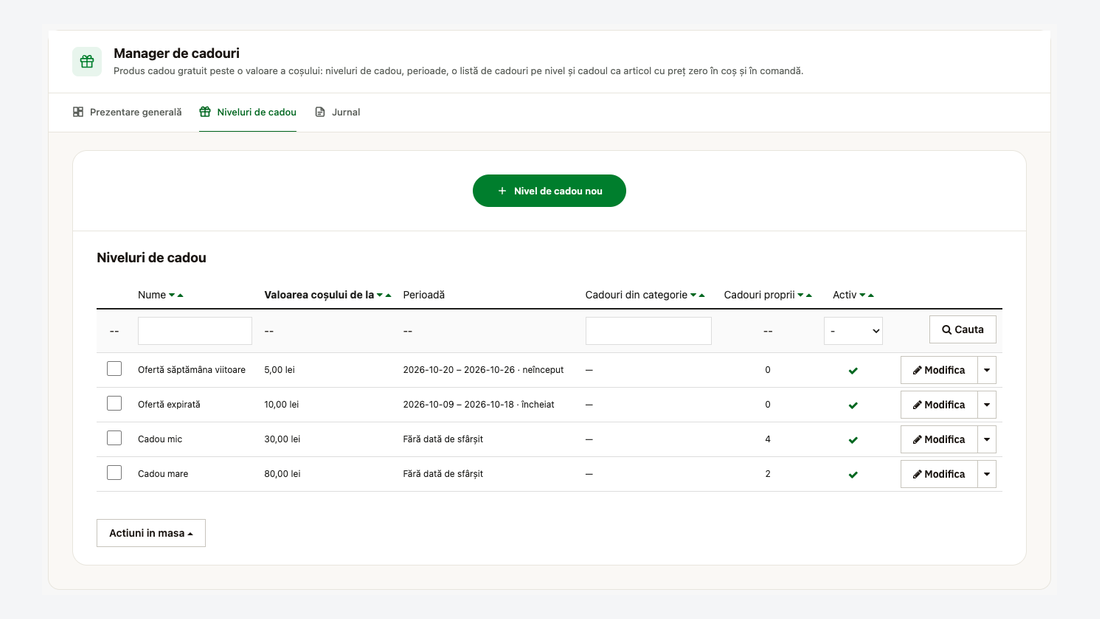
Task: Sort by Nume column arrows
Action: [176, 295]
